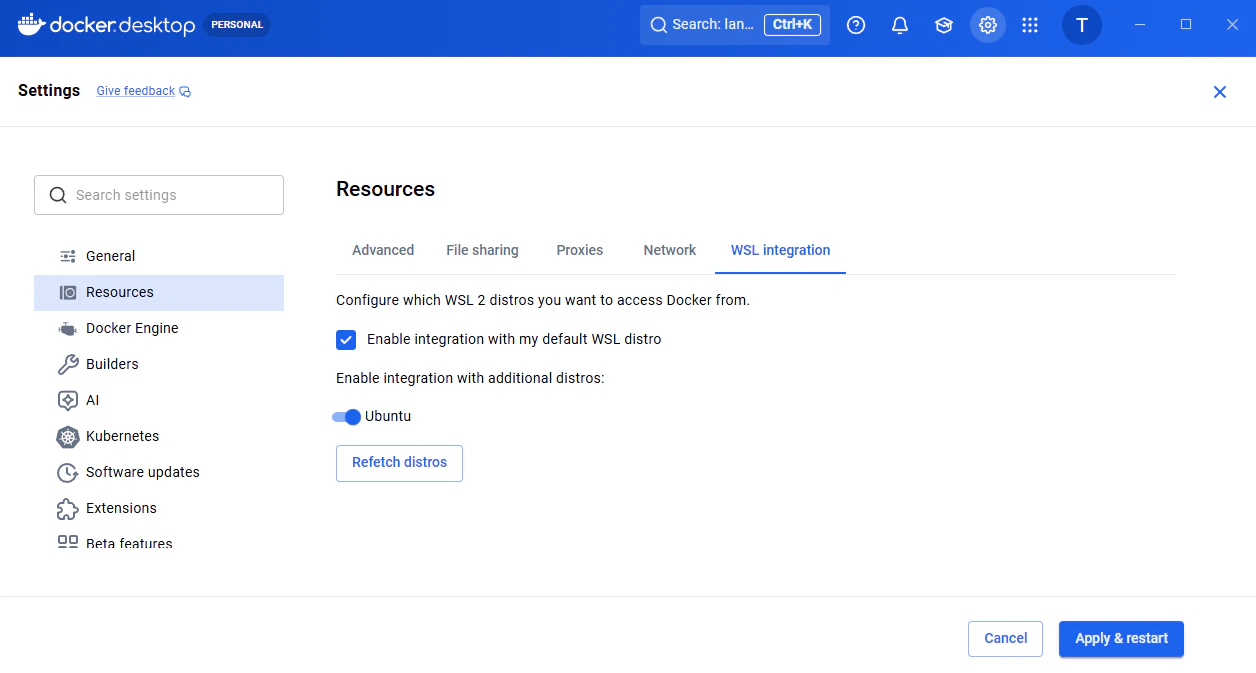Click the feedback icon beside Give feedback

pyautogui.click(x=185, y=92)
